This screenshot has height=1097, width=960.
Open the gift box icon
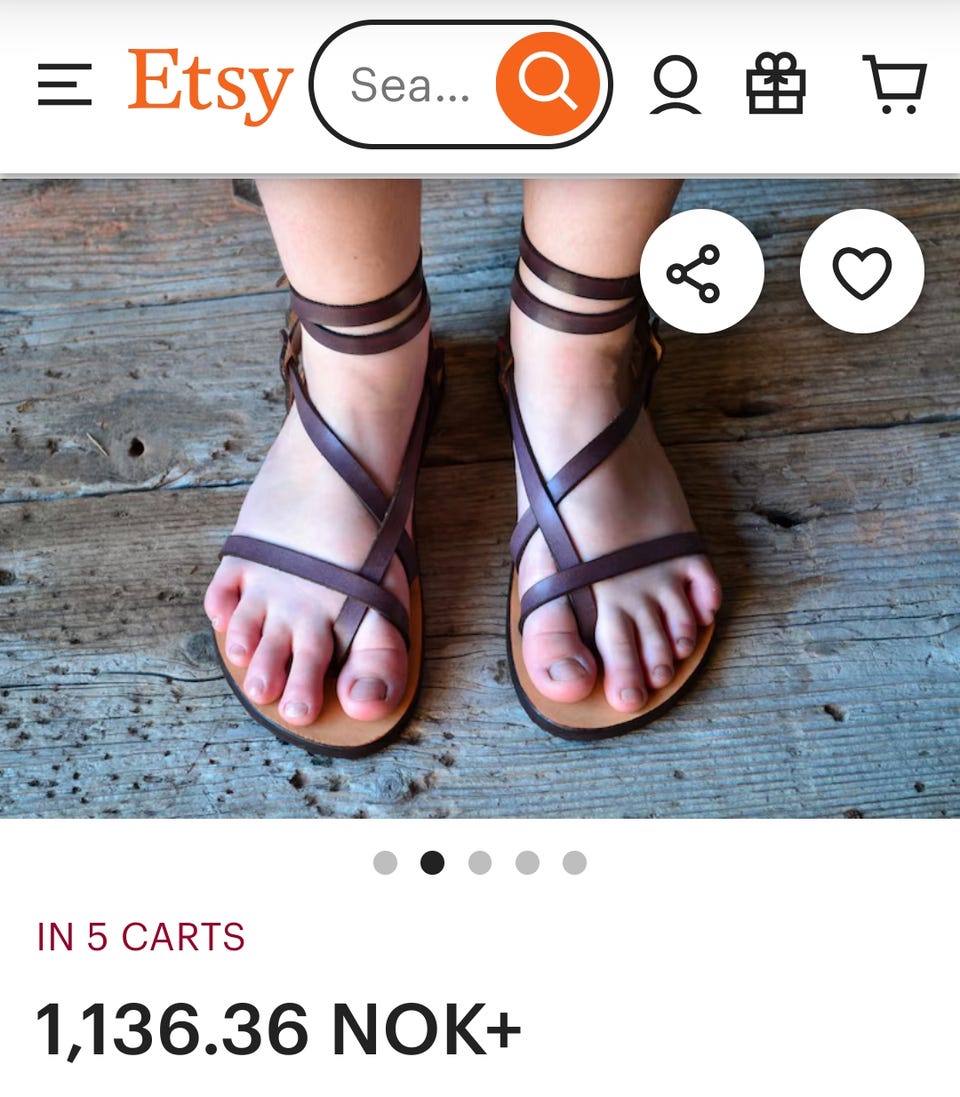tap(775, 83)
